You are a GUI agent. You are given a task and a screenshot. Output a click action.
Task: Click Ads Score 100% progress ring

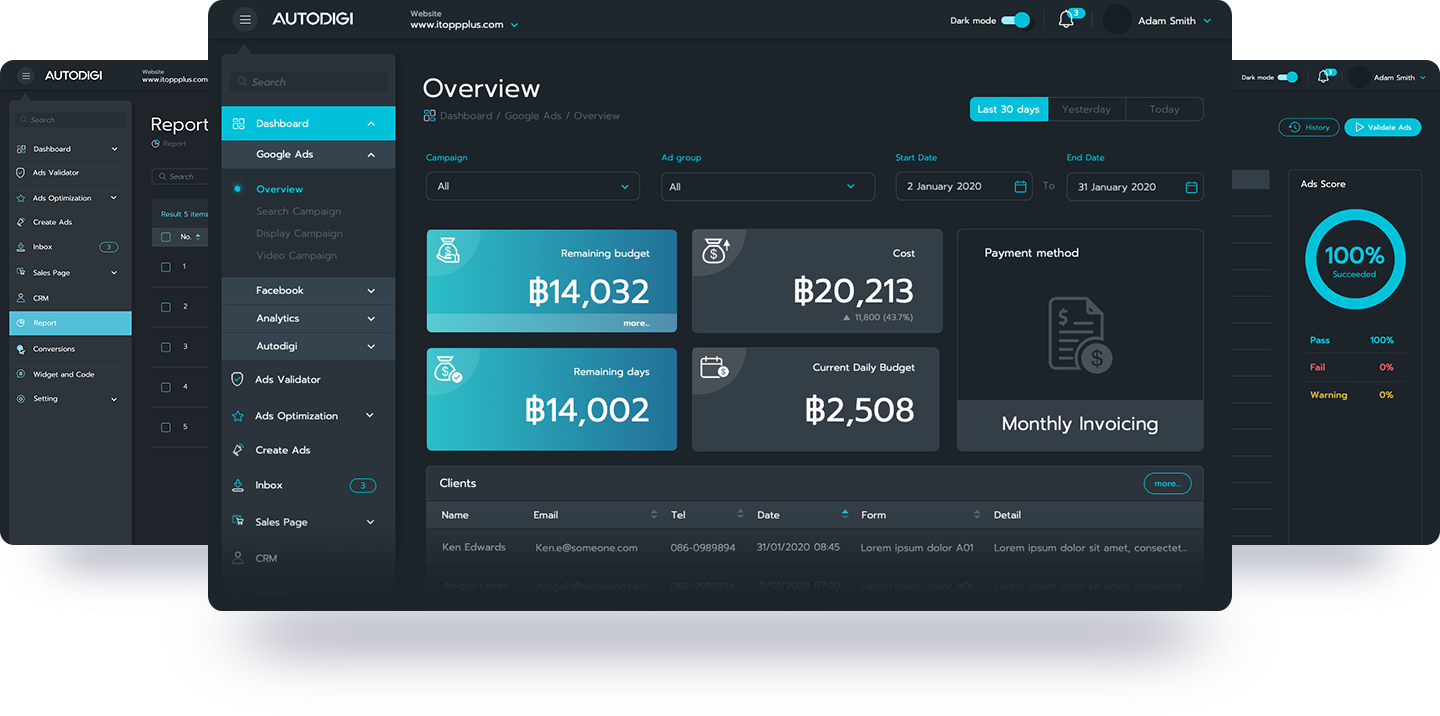pyautogui.click(x=1355, y=259)
